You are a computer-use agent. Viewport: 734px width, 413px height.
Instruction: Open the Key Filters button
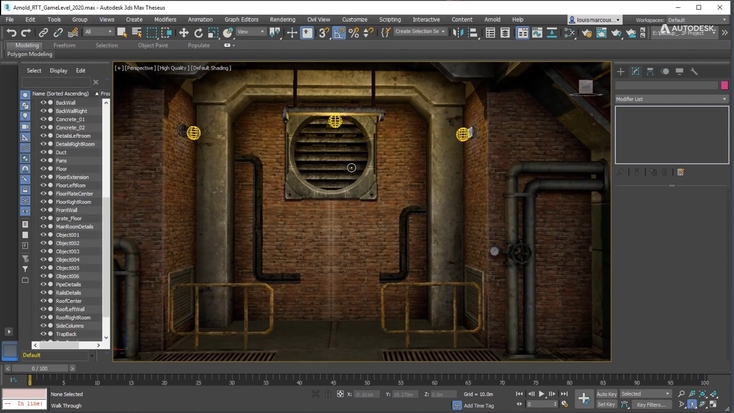point(651,405)
